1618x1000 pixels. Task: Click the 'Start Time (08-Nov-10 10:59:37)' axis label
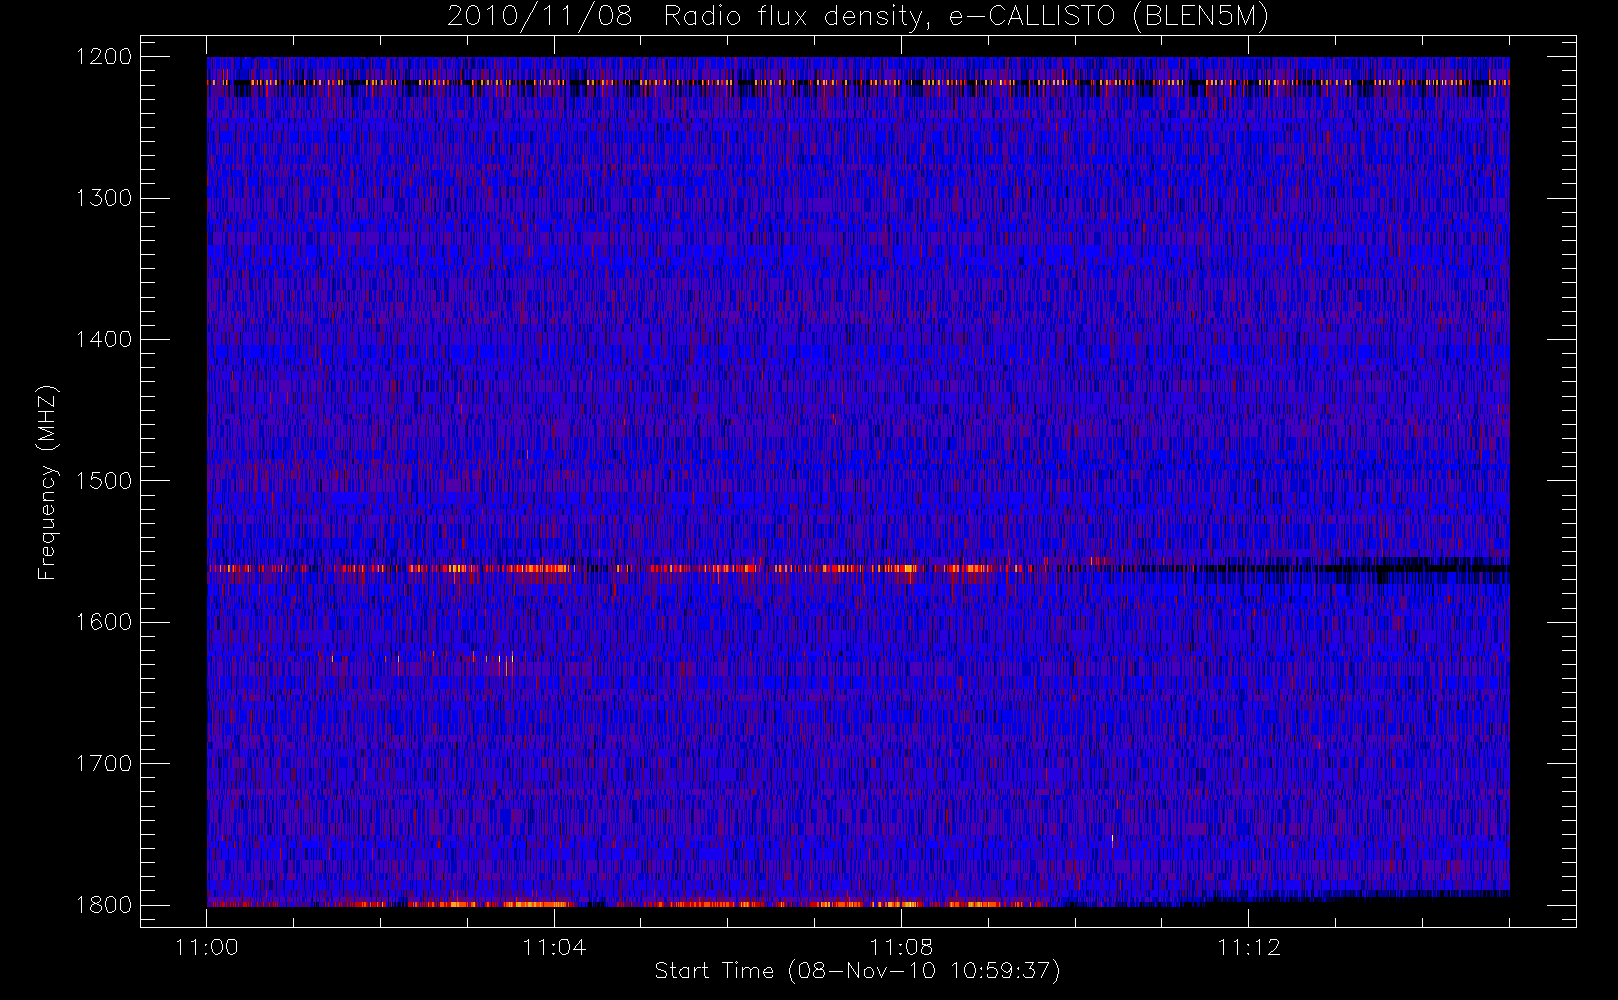(x=857, y=971)
